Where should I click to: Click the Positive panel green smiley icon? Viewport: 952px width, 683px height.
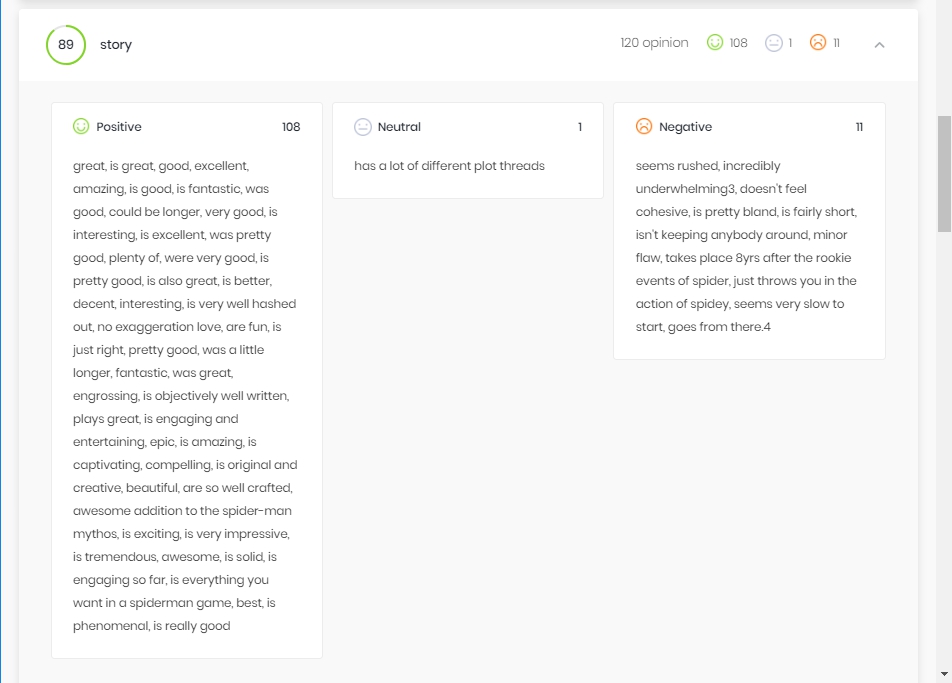tap(81, 126)
